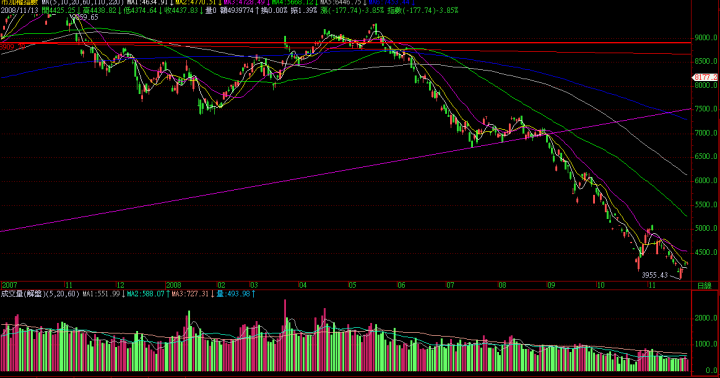Screen dimensions: 720x378
Task: Click the 9000.0 price axis label
Action: [706, 38]
